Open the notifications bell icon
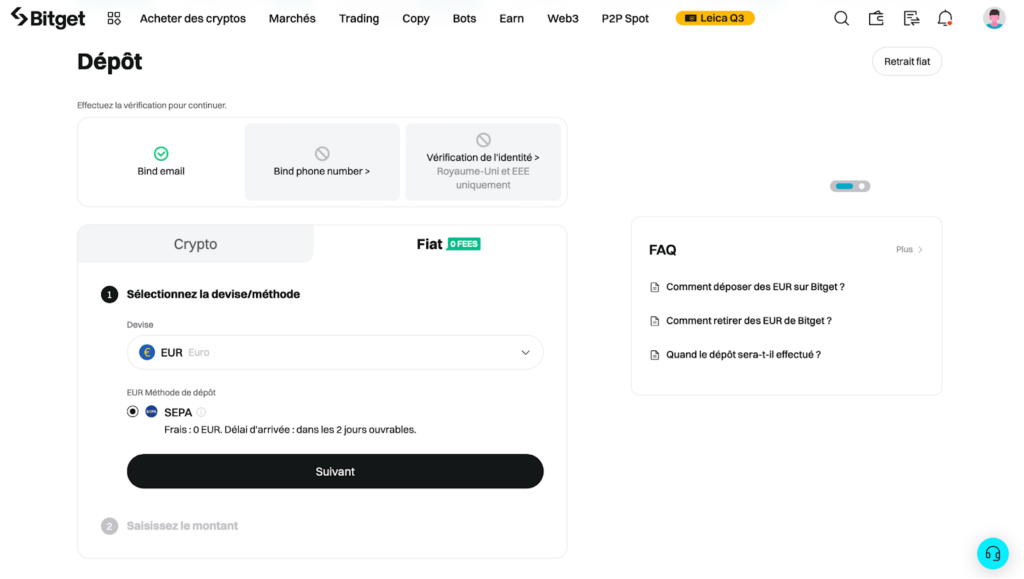1024x579 pixels. pyautogui.click(x=944, y=17)
